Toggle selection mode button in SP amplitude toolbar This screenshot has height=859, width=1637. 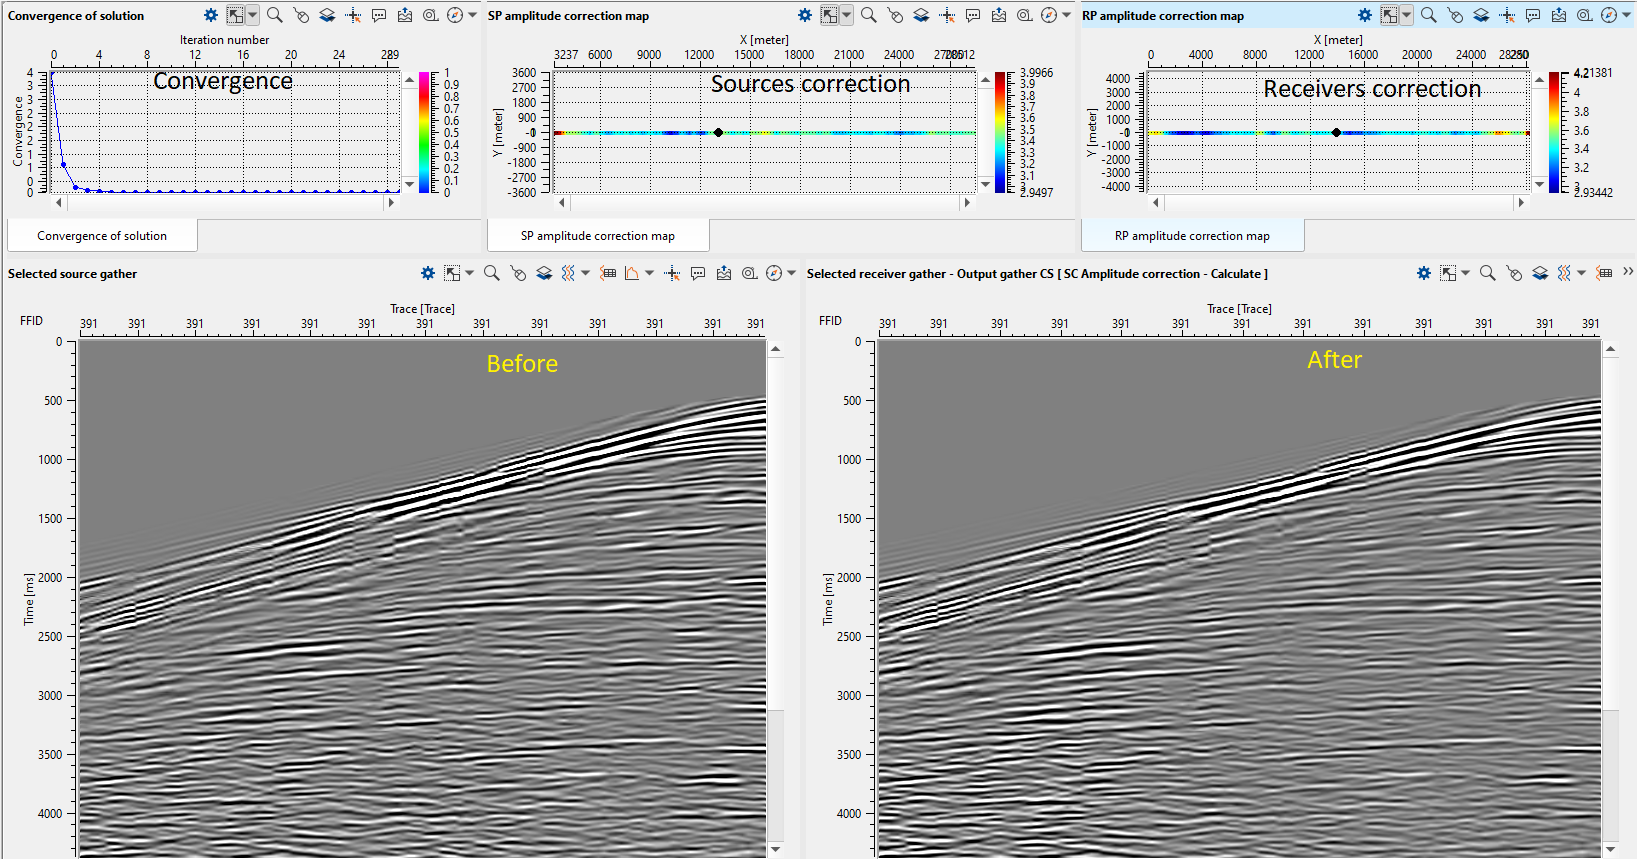829,16
